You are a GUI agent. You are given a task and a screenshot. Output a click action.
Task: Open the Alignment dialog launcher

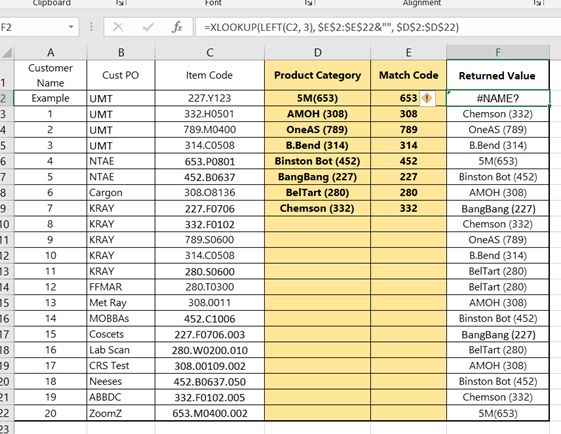coord(538,3)
